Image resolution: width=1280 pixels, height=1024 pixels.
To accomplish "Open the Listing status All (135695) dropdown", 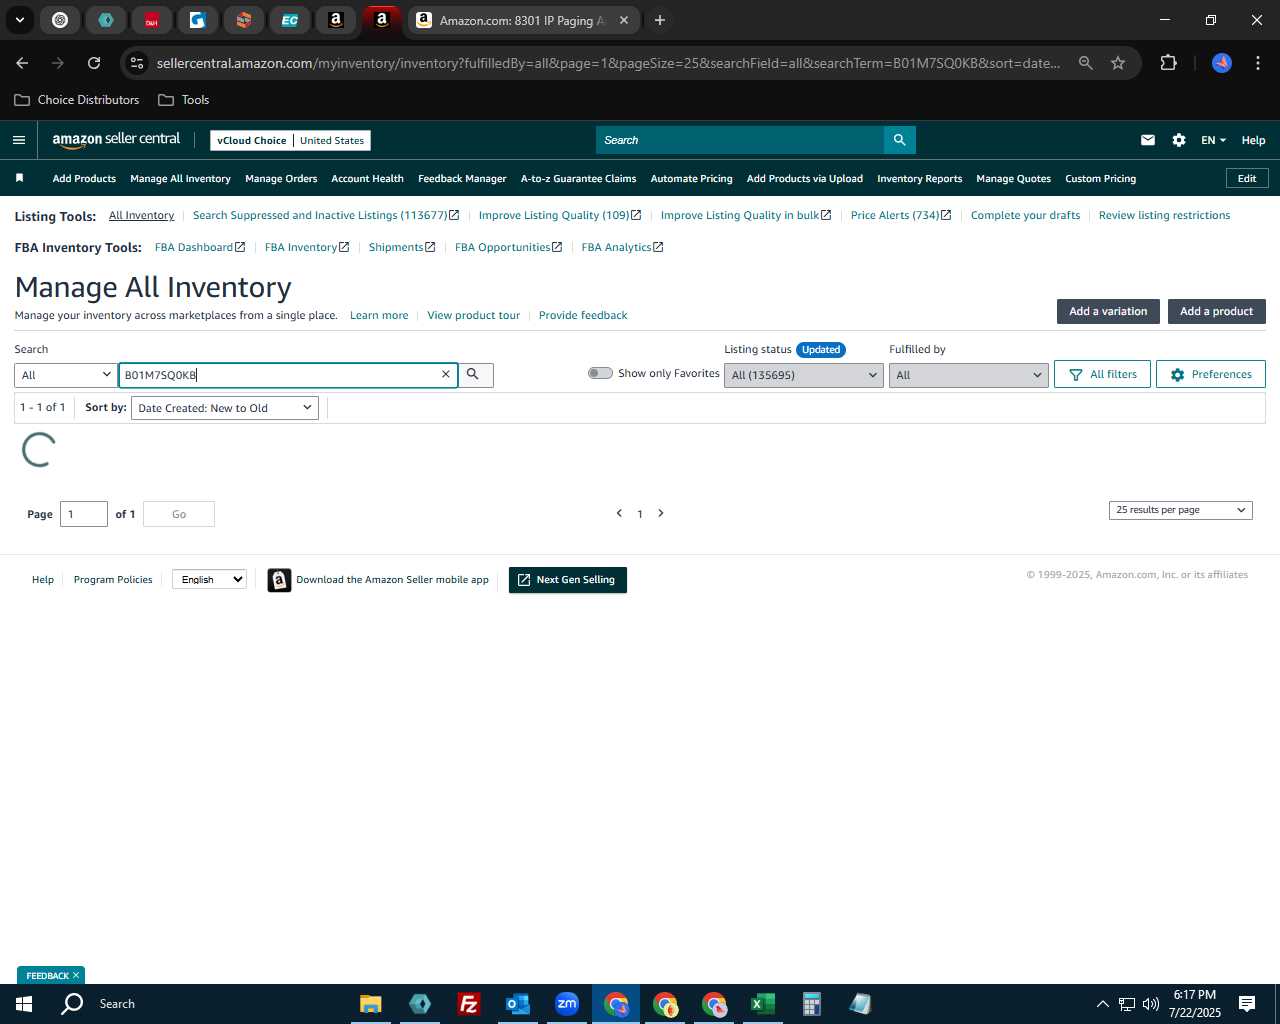I will 803,375.
